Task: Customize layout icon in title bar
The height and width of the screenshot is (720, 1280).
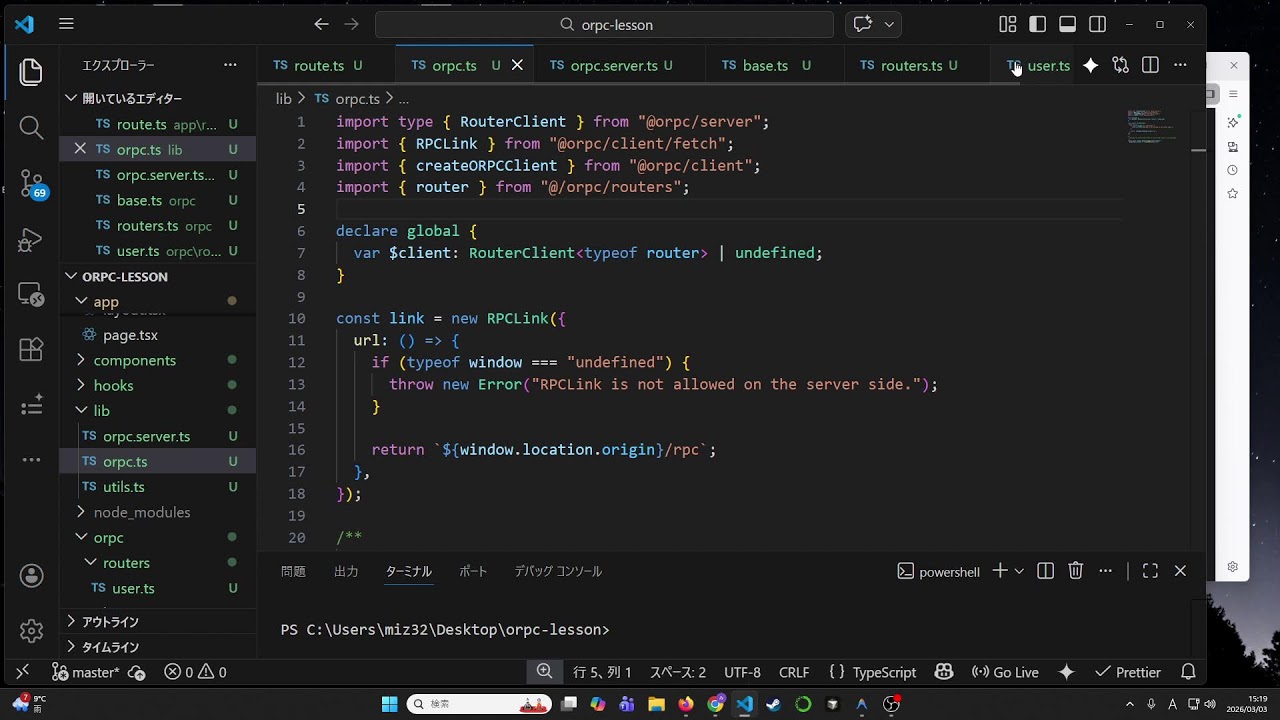Action: coord(1008,24)
